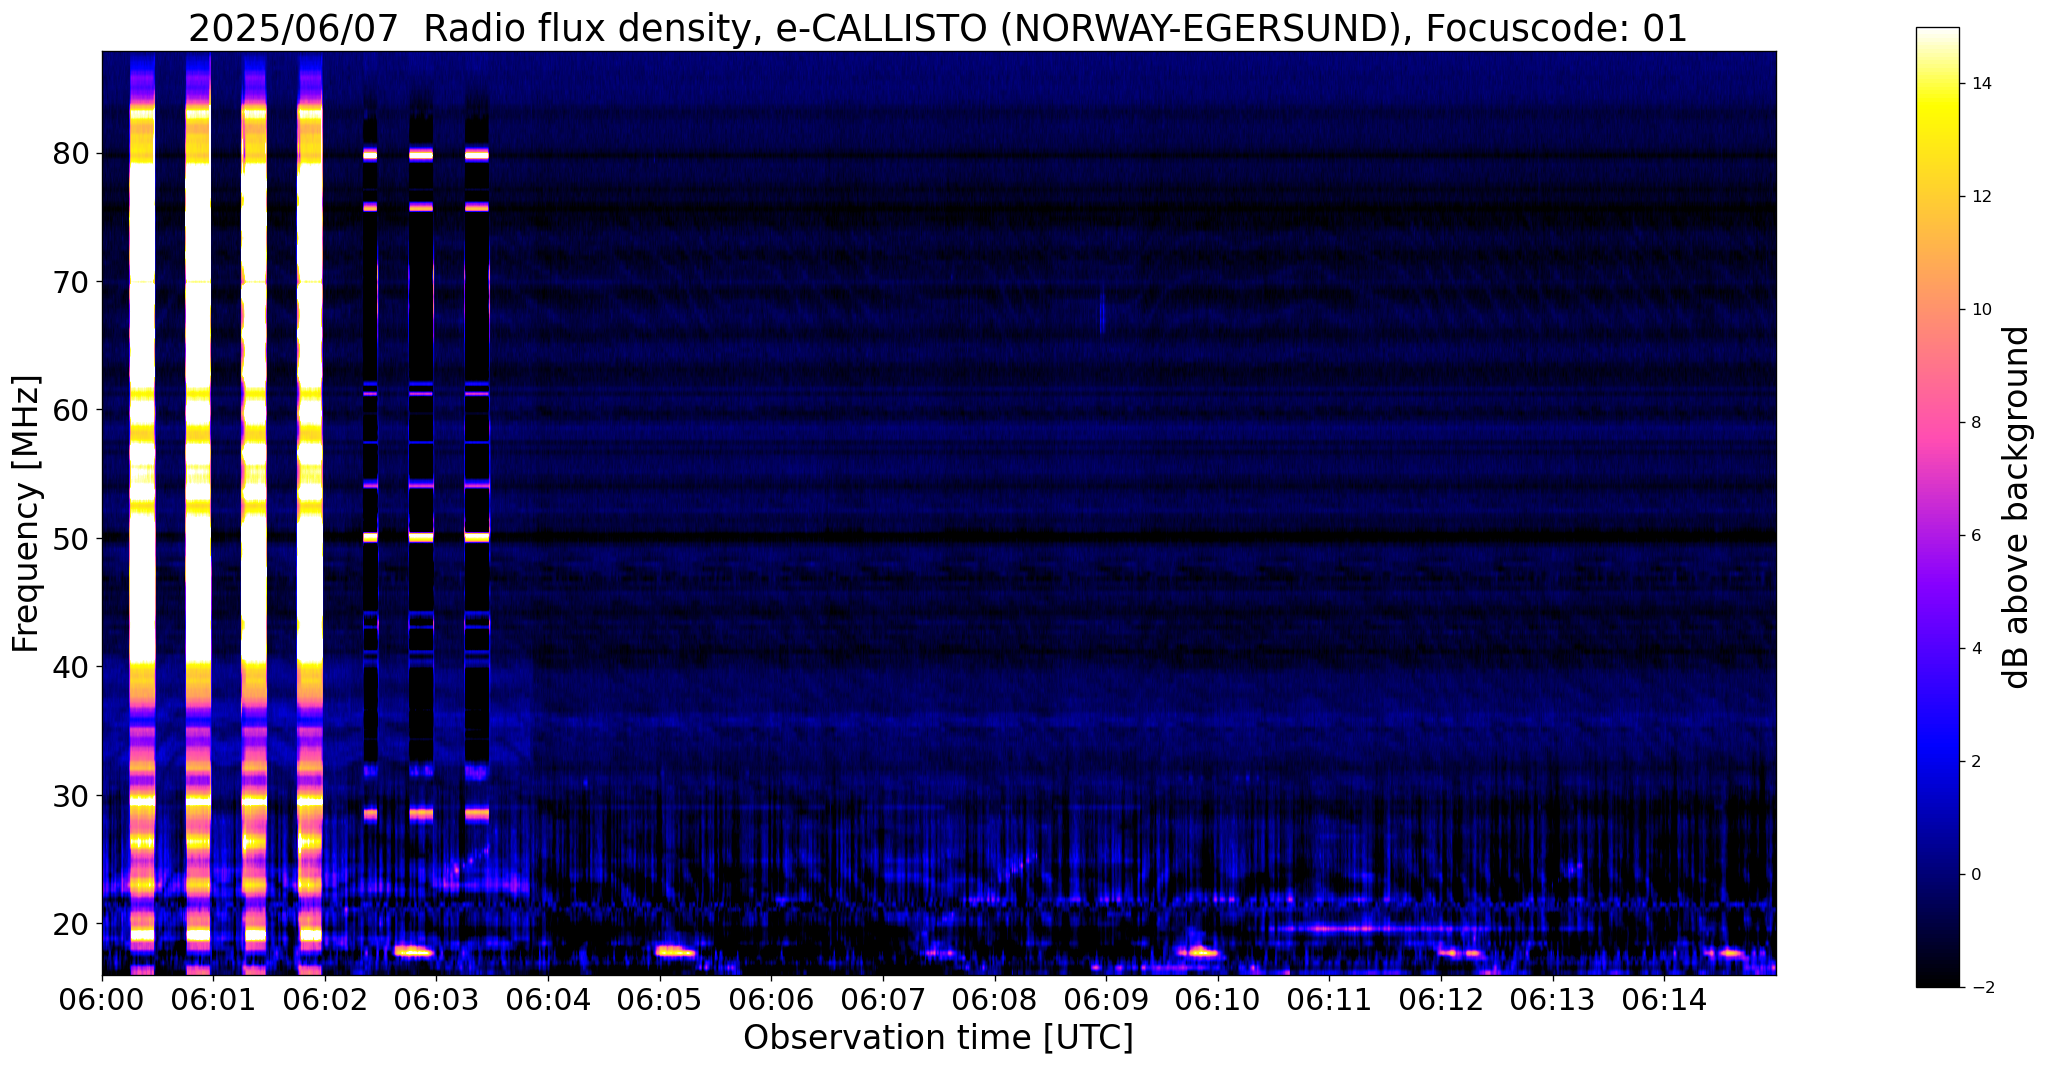Click the colorbar tick label 8

point(1976,423)
